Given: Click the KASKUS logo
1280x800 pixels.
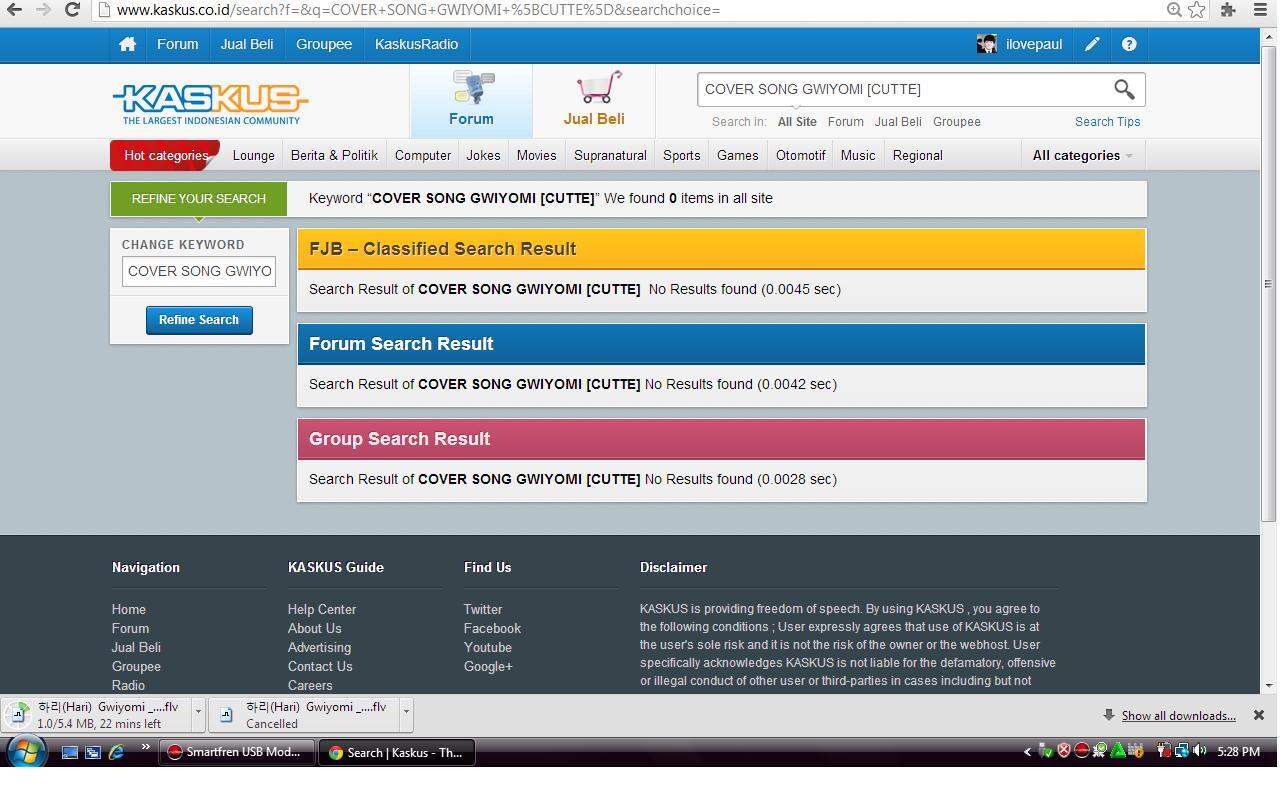Looking at the screenshot, I should click(x=210, y=103).
